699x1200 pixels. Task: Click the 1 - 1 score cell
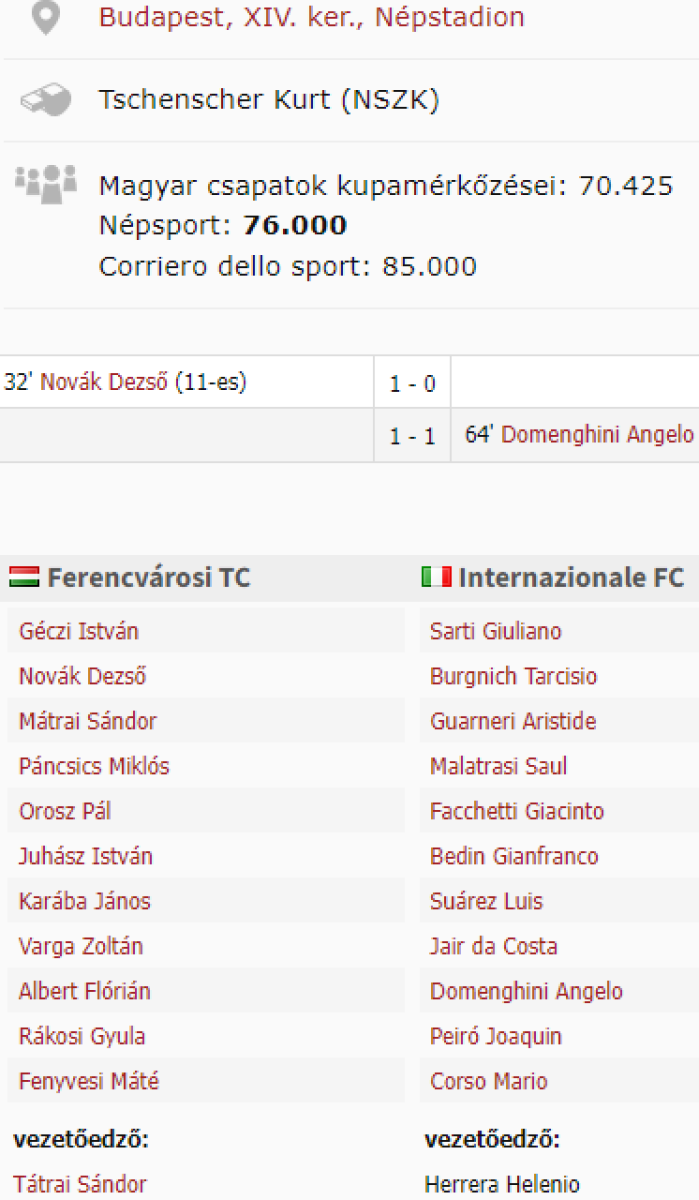tap(412, 437)
